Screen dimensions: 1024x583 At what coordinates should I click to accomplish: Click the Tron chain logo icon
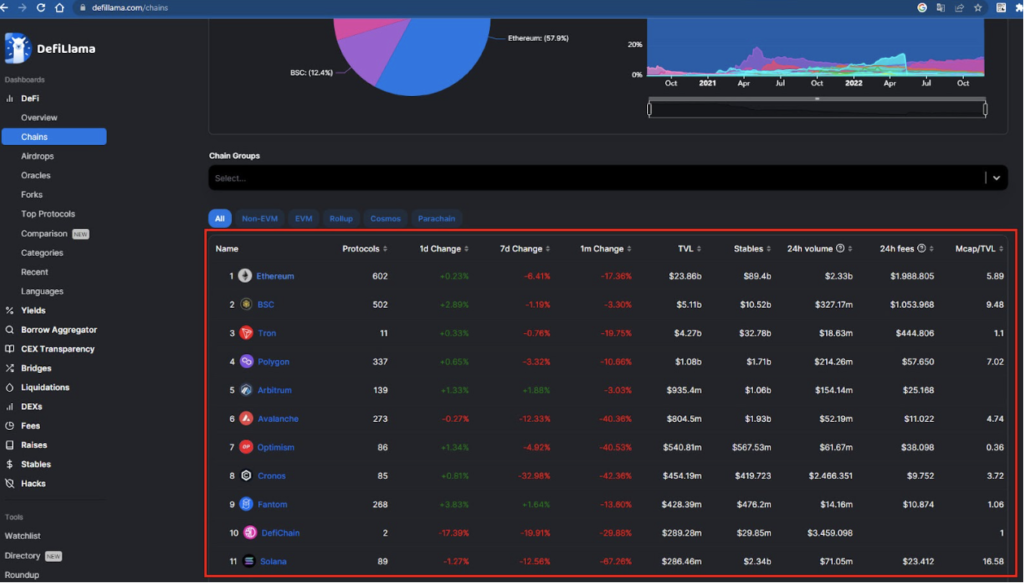pos(246,333)
